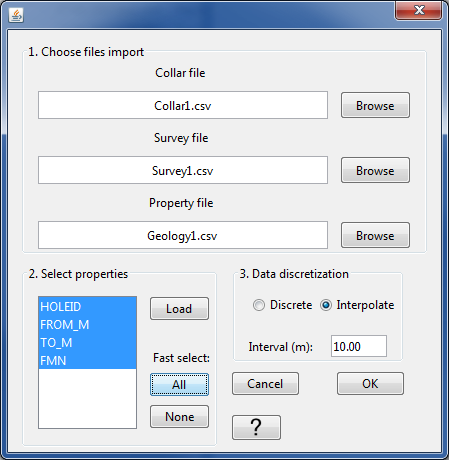
Task: Choose the Discrete discretization option
Action: [282, 305]
